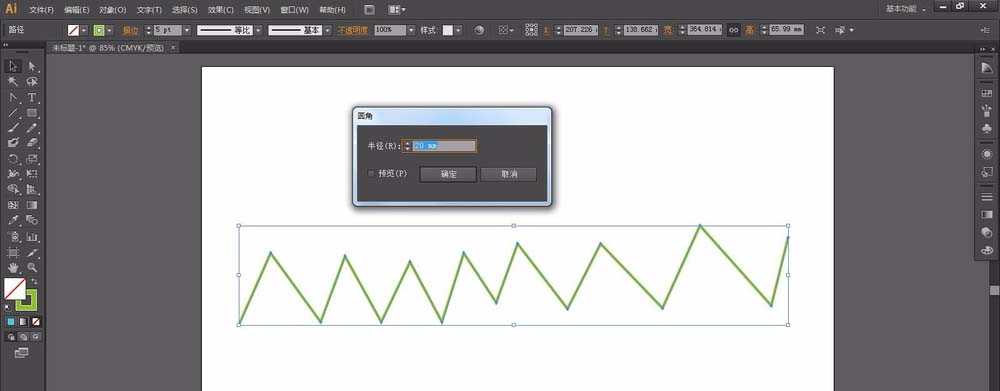Select the Hand tool

(13, 267)
